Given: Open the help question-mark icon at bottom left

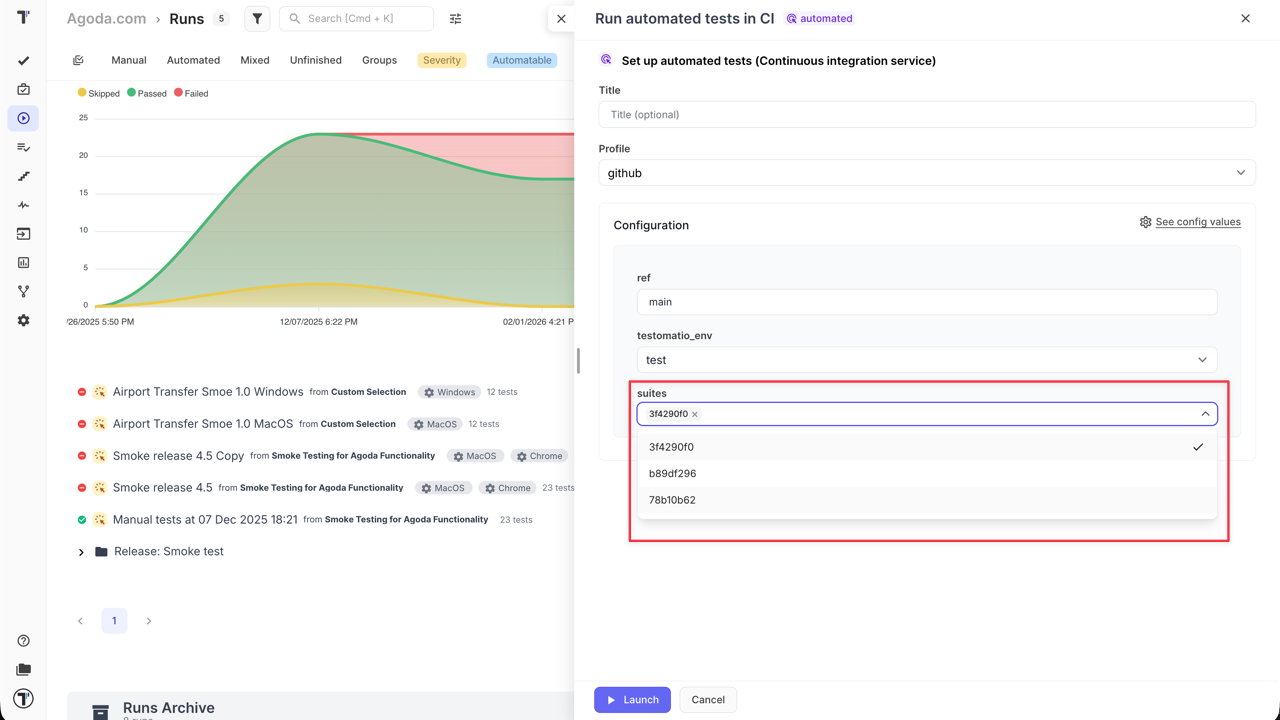Looking at the screenshot, I should pos(23,640).
